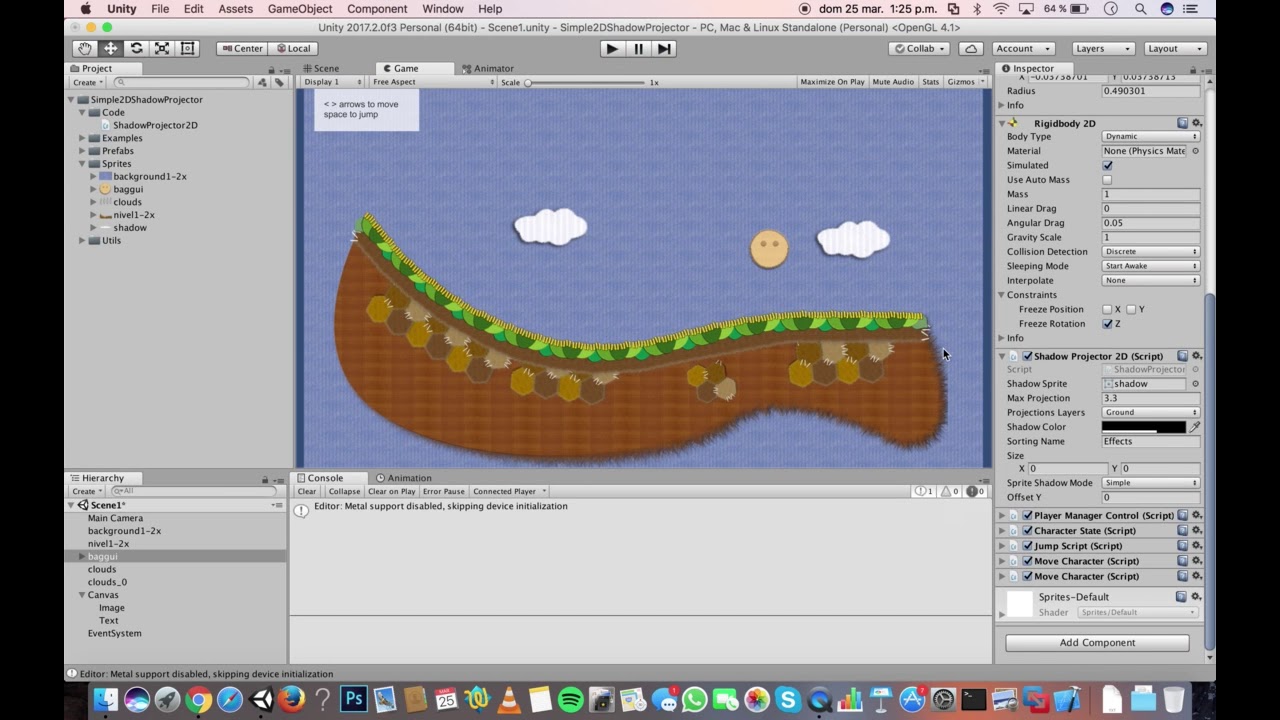Open the Body Type dropdown
The image size is (1280, 720).
(1151, 136)
